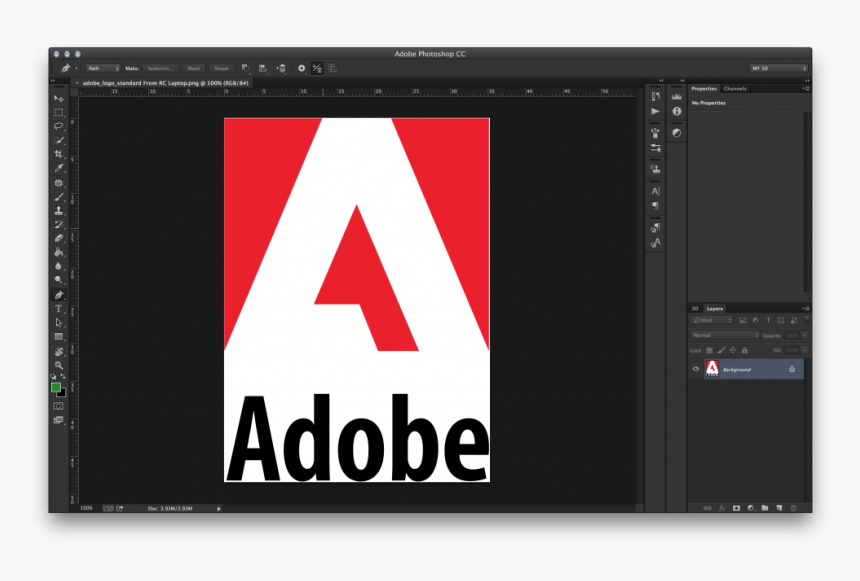Switch to the Properties tab
860x581 pixels.
coord(704,88)
